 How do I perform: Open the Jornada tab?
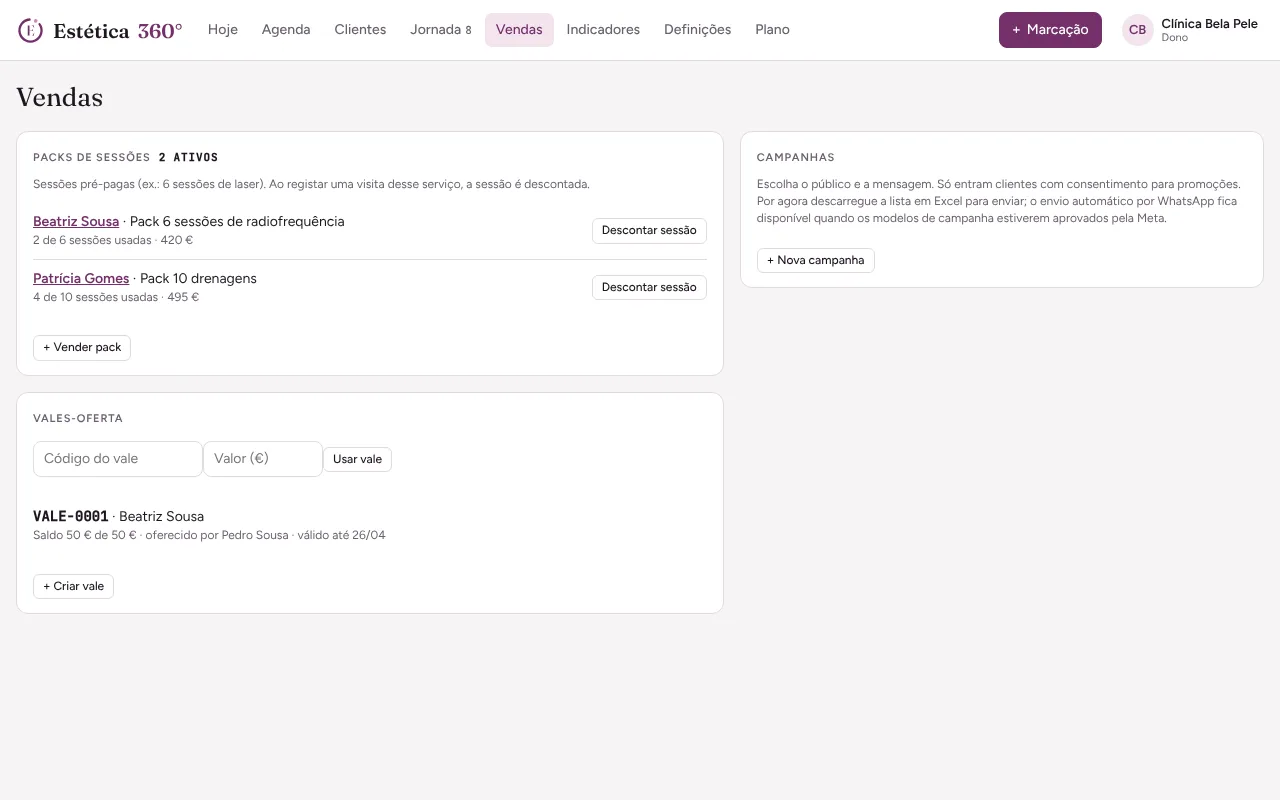pos(440,30)
